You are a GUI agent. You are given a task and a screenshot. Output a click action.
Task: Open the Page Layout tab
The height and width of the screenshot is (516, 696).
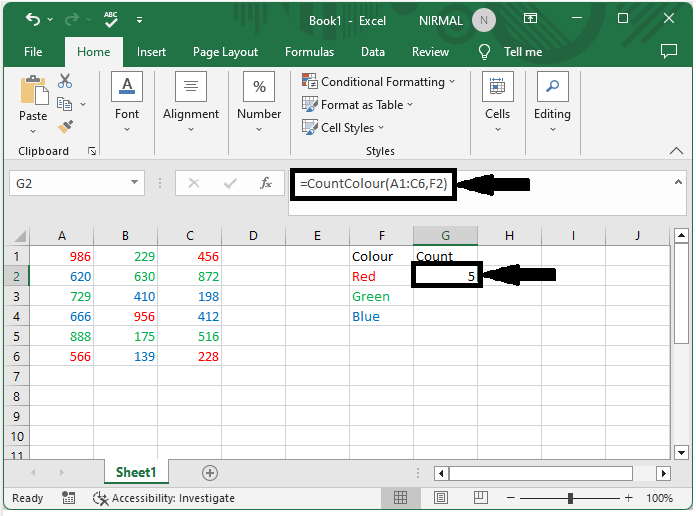click(x=225, y=52)
